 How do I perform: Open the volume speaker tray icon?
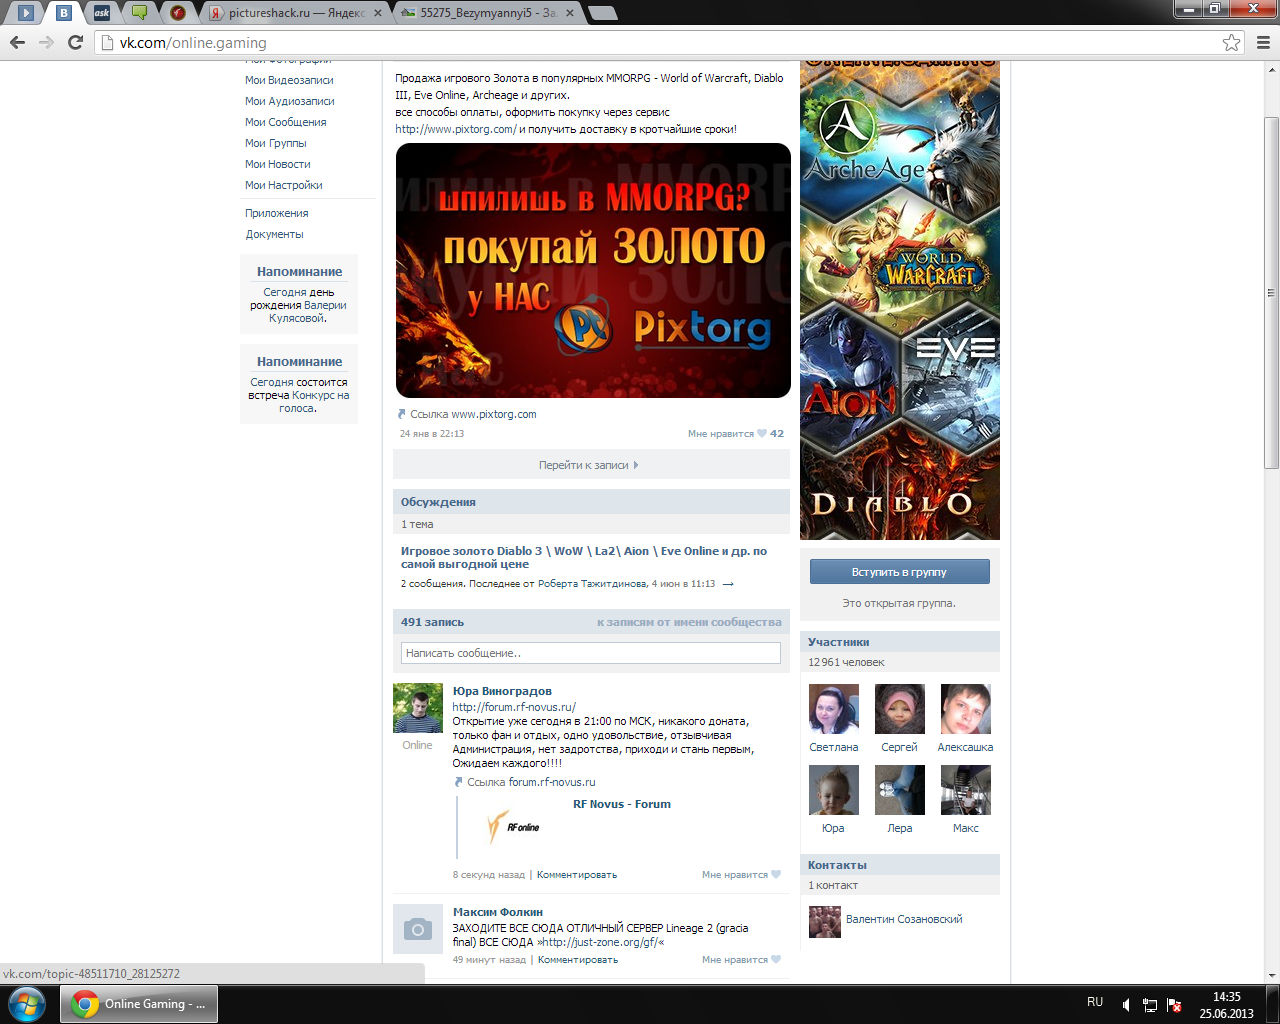click(1126, 1005)
